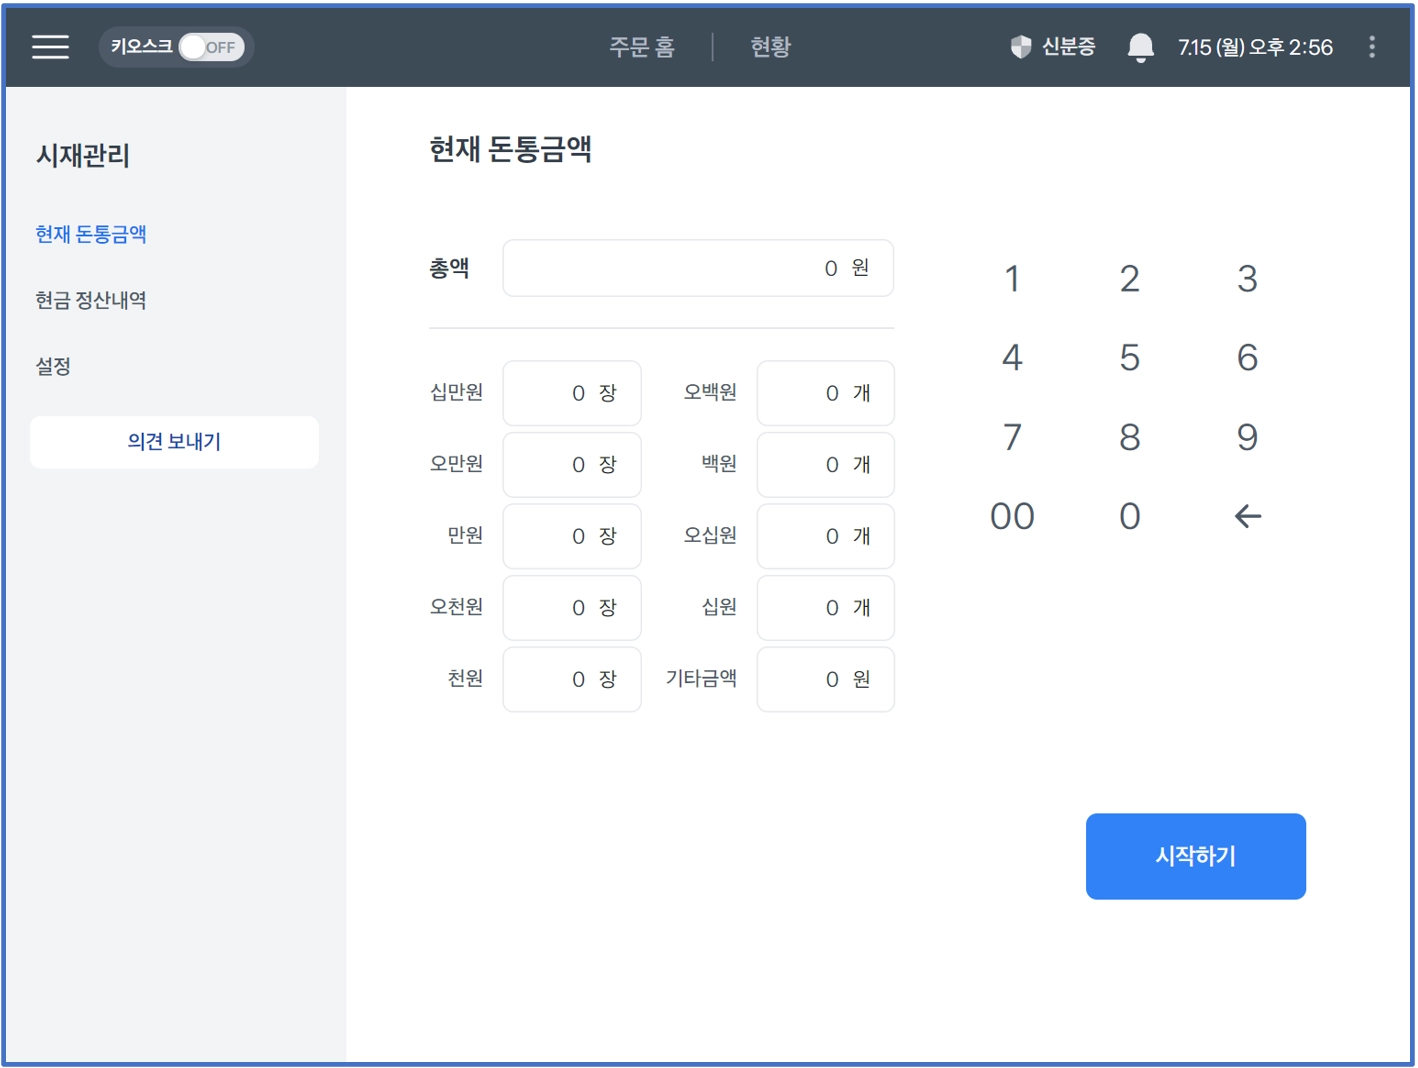Select 현금 정산내역 in sidebar

[x=91, y=300]
